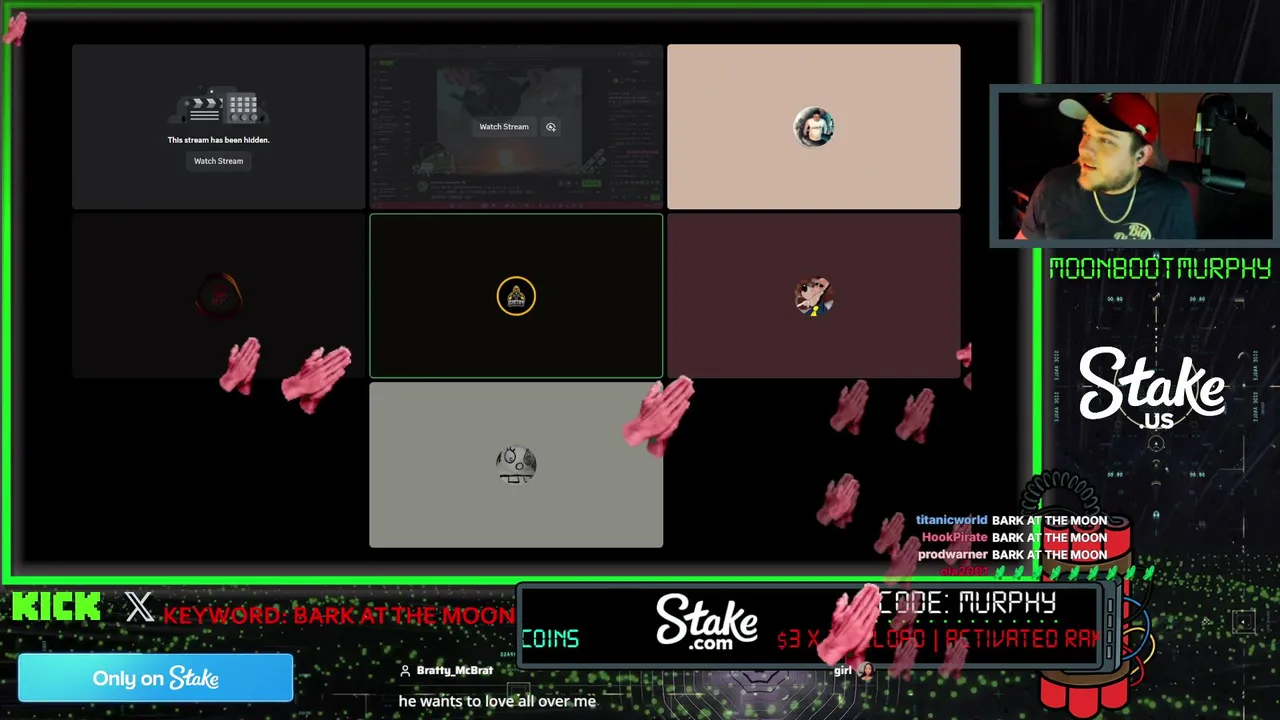The height and width of the screenshot is (720, 1280).
Task: Click the user icon beside Bratty_McBrat
Action: pos(405,670)
